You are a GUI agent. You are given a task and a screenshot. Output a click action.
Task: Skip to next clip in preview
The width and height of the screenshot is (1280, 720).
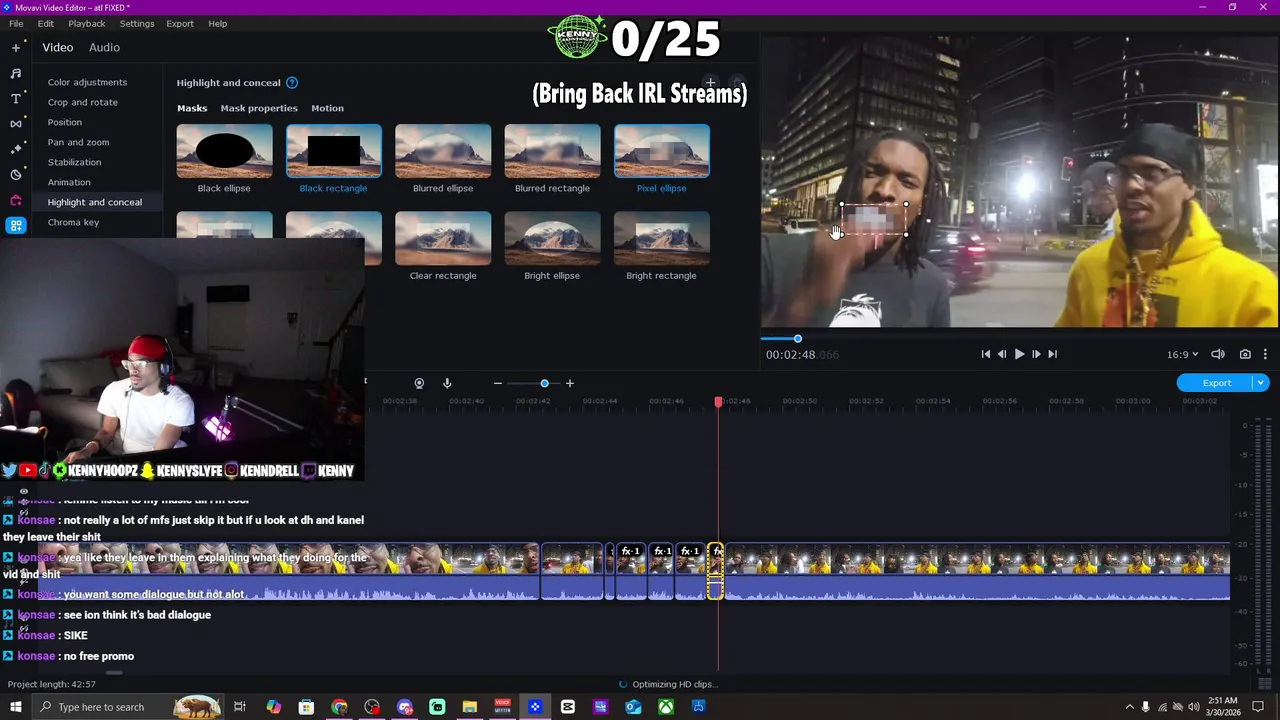1052,354
